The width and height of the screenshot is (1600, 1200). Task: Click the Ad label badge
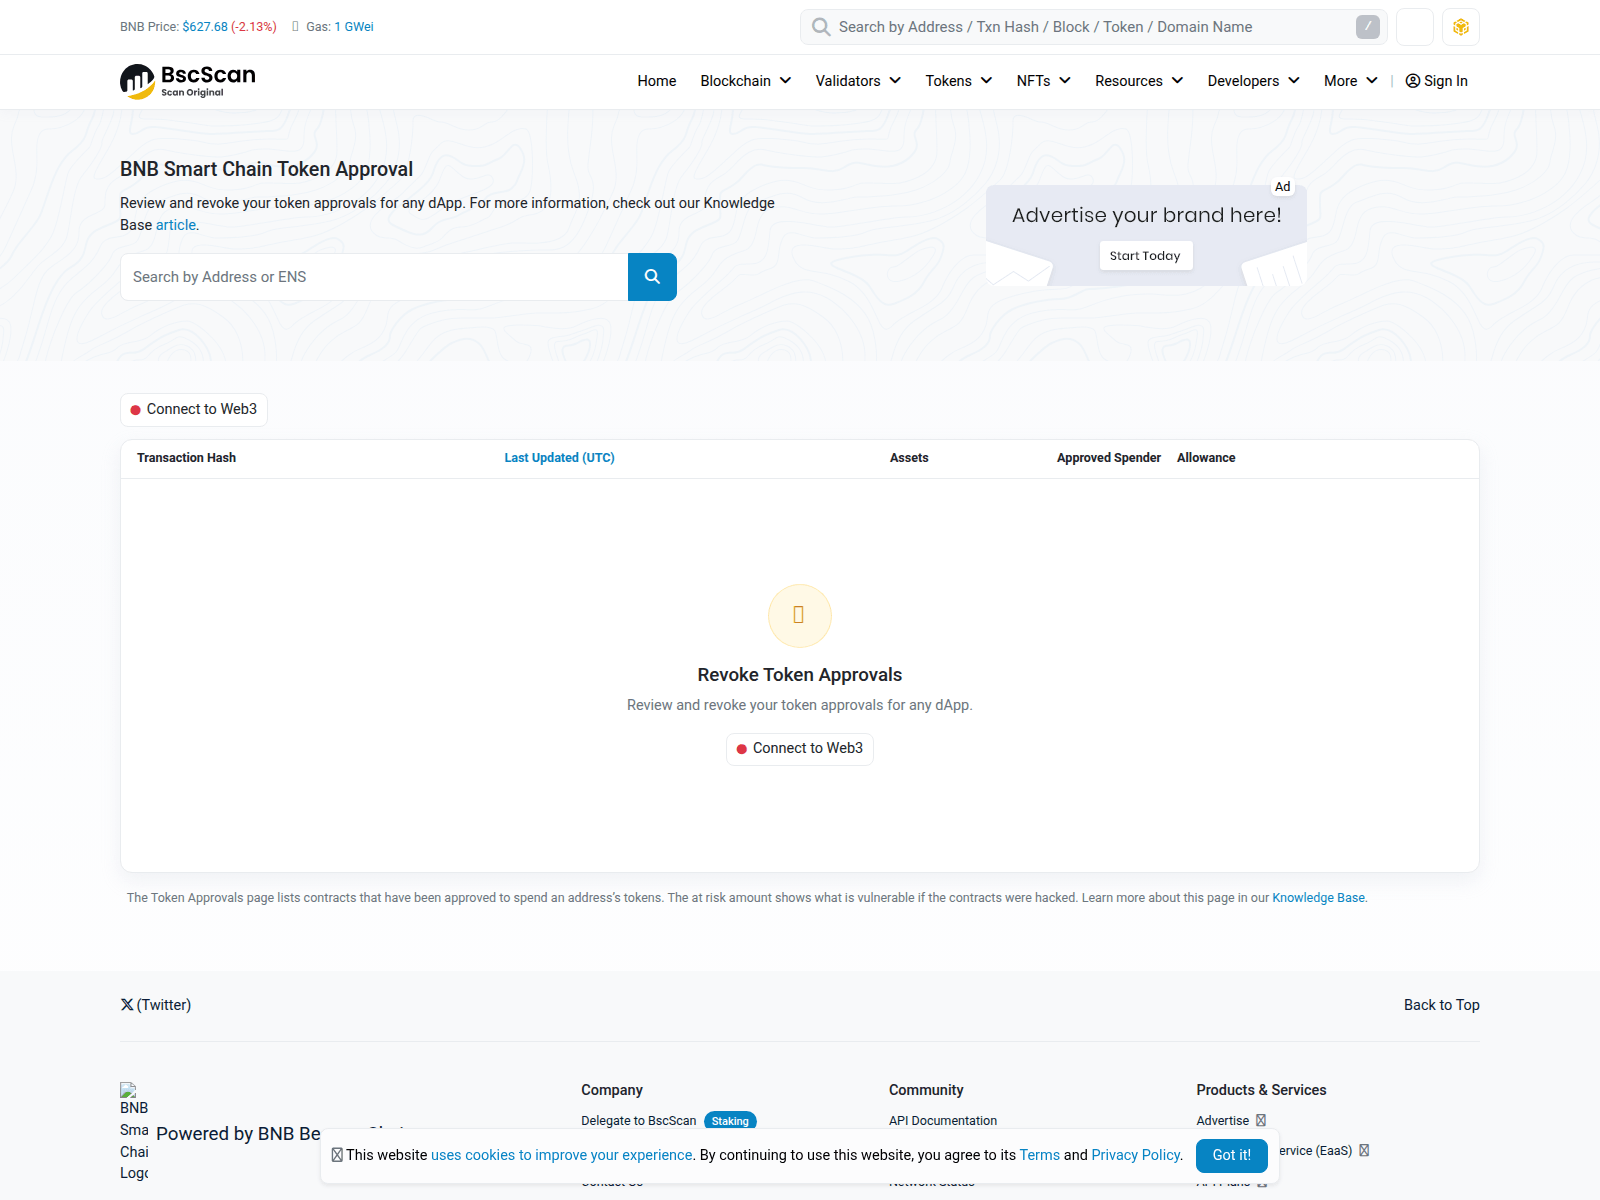(1282, 187)
